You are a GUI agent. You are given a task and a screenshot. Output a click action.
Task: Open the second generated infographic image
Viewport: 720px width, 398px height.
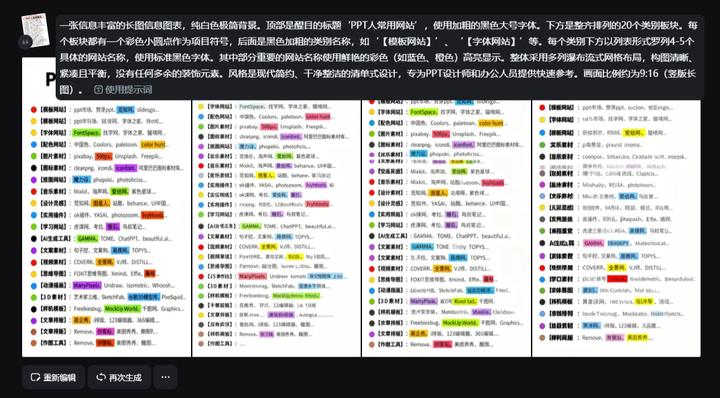pyautogui.click(x=276, y=228)
